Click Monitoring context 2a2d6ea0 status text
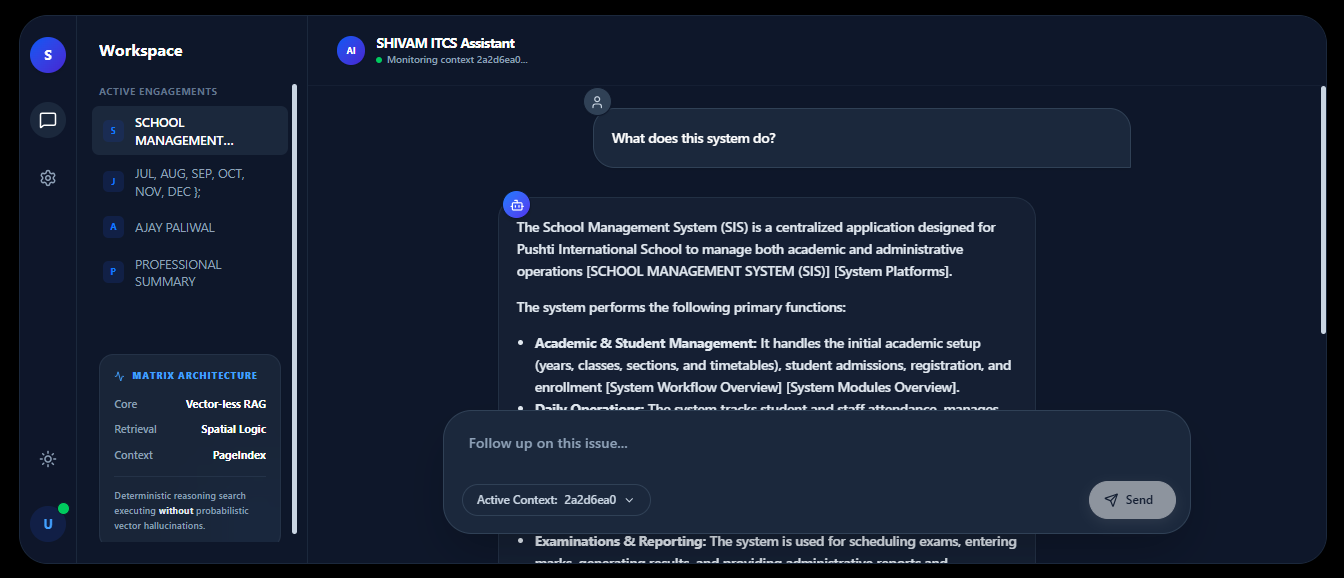Screen dimensions: 1344x578 pyautogui.click(x=457, y=60)
